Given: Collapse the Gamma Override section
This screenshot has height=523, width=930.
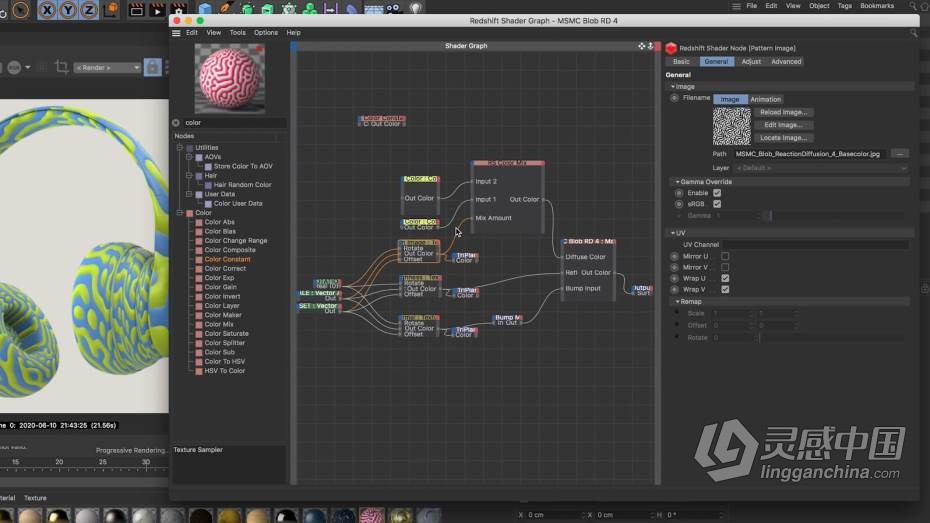Looking at the screenshot, I should 677,182.
